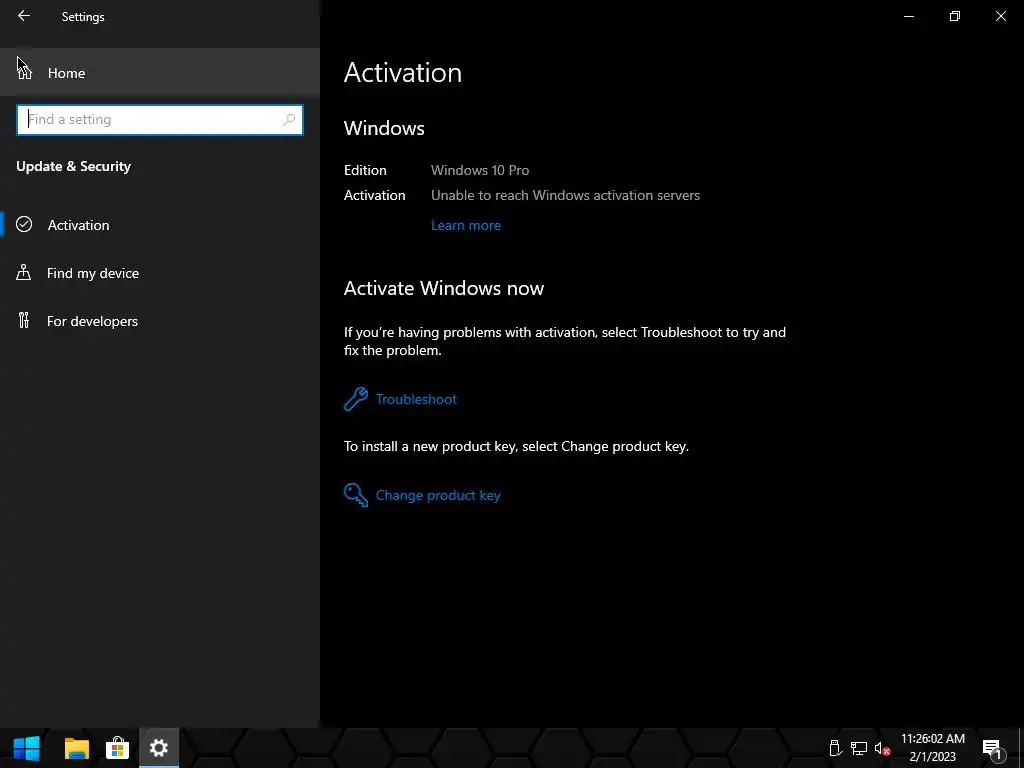The image size is (1024, 768).
Task: Open the taskbar clock and date
Action: coord(933,748)
